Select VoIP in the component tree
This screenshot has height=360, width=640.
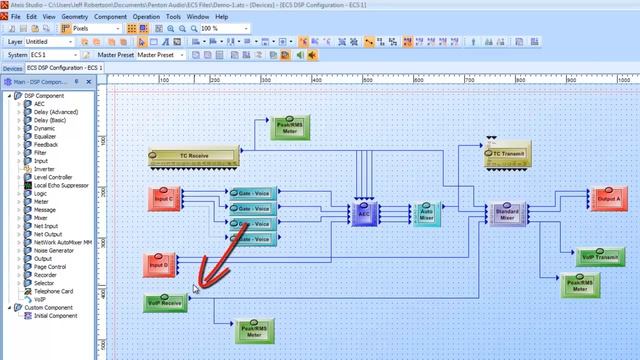pyautogui.click(x=39, y=300)
